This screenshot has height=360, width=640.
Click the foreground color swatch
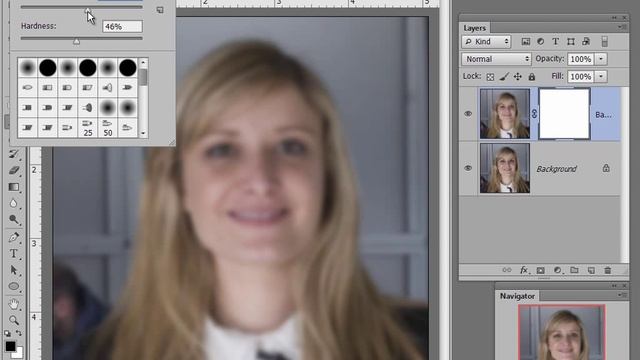point(10,346)
